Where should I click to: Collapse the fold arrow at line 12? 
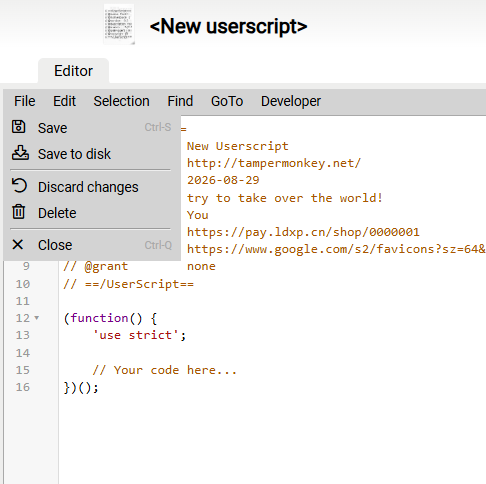(37, 318)
